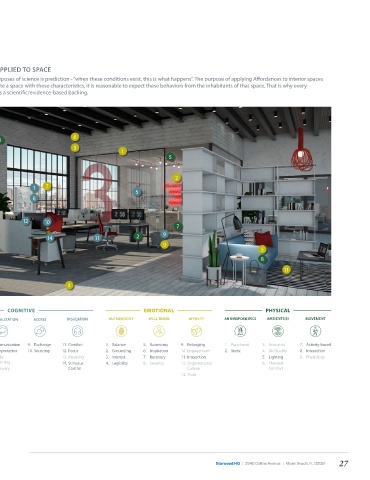
Task: Select the Ambient(s) icon
Action: [278, 331]
